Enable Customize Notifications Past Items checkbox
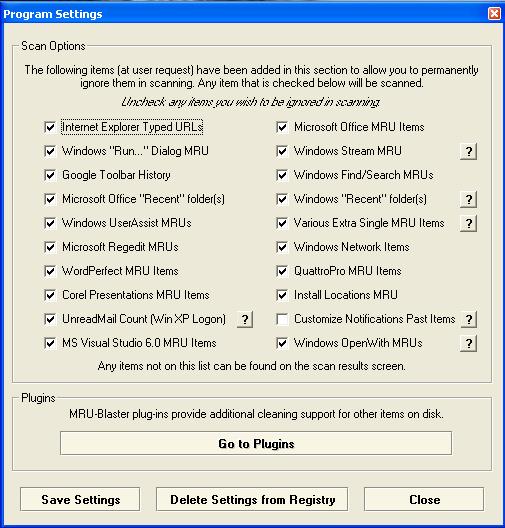The height and width of the screenshot is (528, 505). 282,319
